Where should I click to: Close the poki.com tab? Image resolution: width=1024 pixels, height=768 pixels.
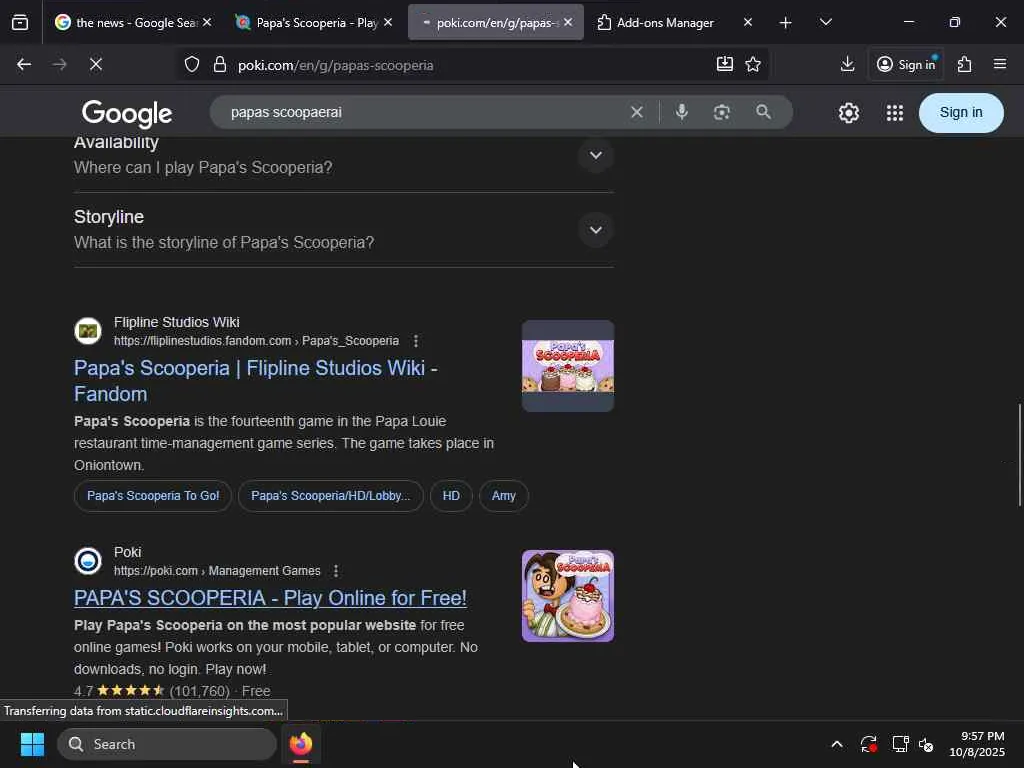pyautogui.click(x=568, y=22)
